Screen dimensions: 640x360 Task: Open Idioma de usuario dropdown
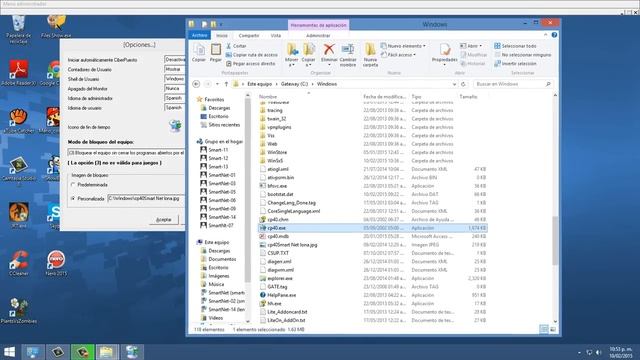pyautogui.click(x=174, y=108)
